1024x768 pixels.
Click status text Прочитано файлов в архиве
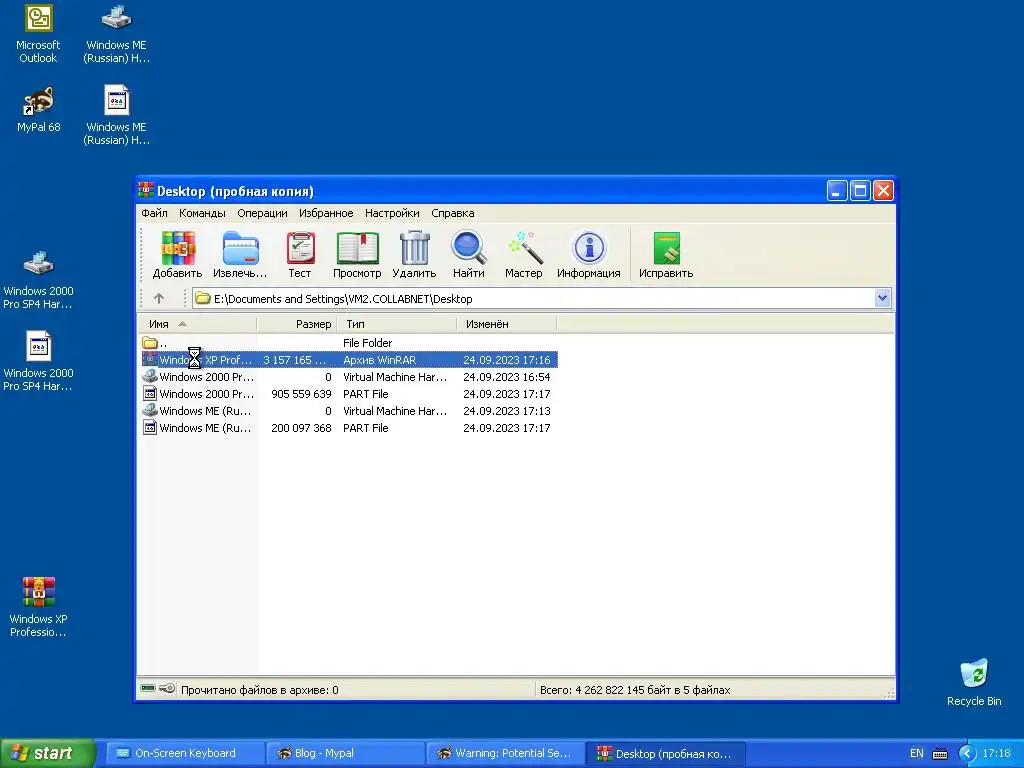pyautogui.click(x=259, y=690)
